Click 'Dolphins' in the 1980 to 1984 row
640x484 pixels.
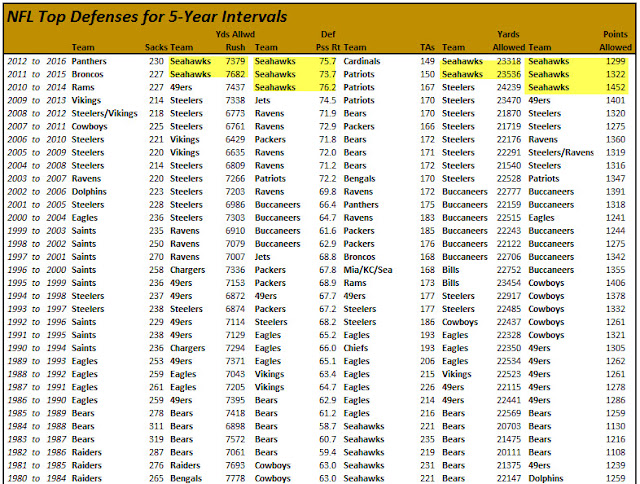[x=546, y=478]
